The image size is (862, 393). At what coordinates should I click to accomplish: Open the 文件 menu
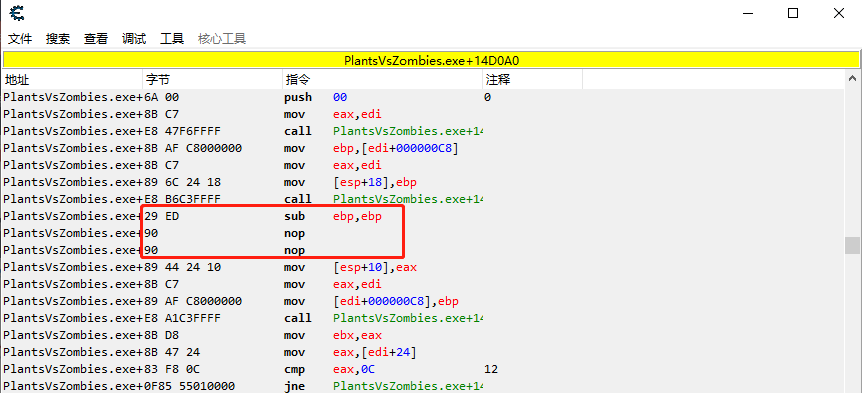click(x=20, y=38)
